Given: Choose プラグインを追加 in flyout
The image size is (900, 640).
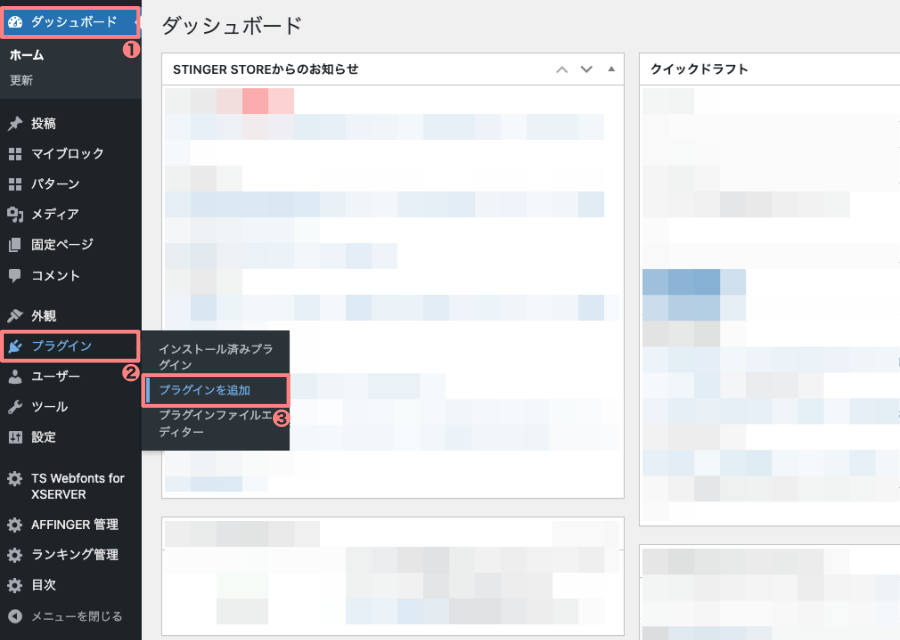Looking at the screenshot, I should (x=216, y=390).
